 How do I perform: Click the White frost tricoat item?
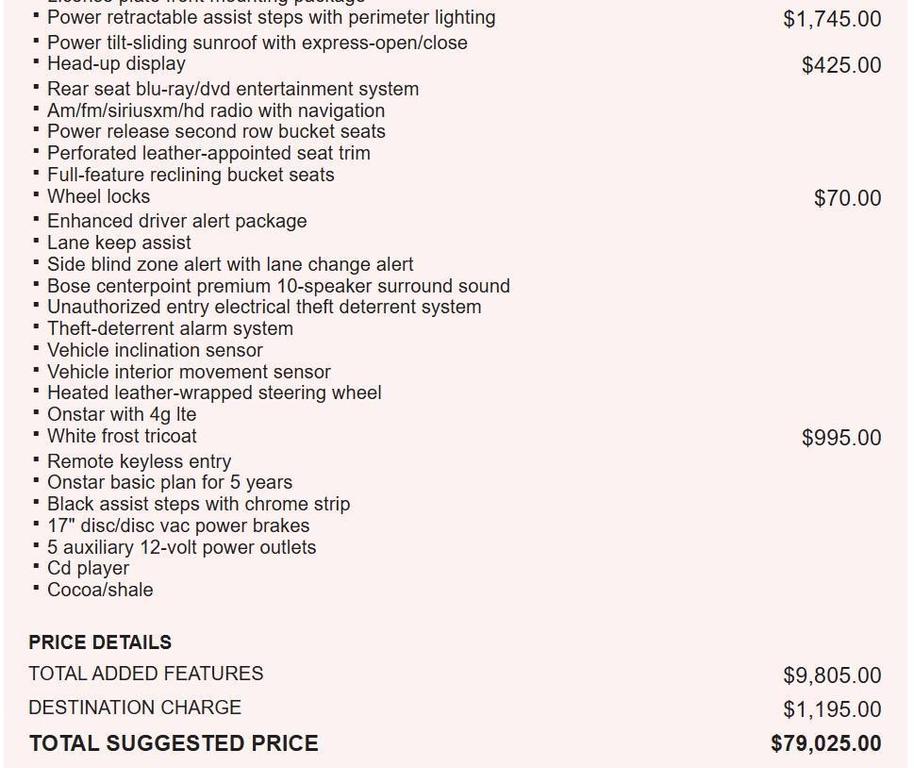[x=122, y=436]
